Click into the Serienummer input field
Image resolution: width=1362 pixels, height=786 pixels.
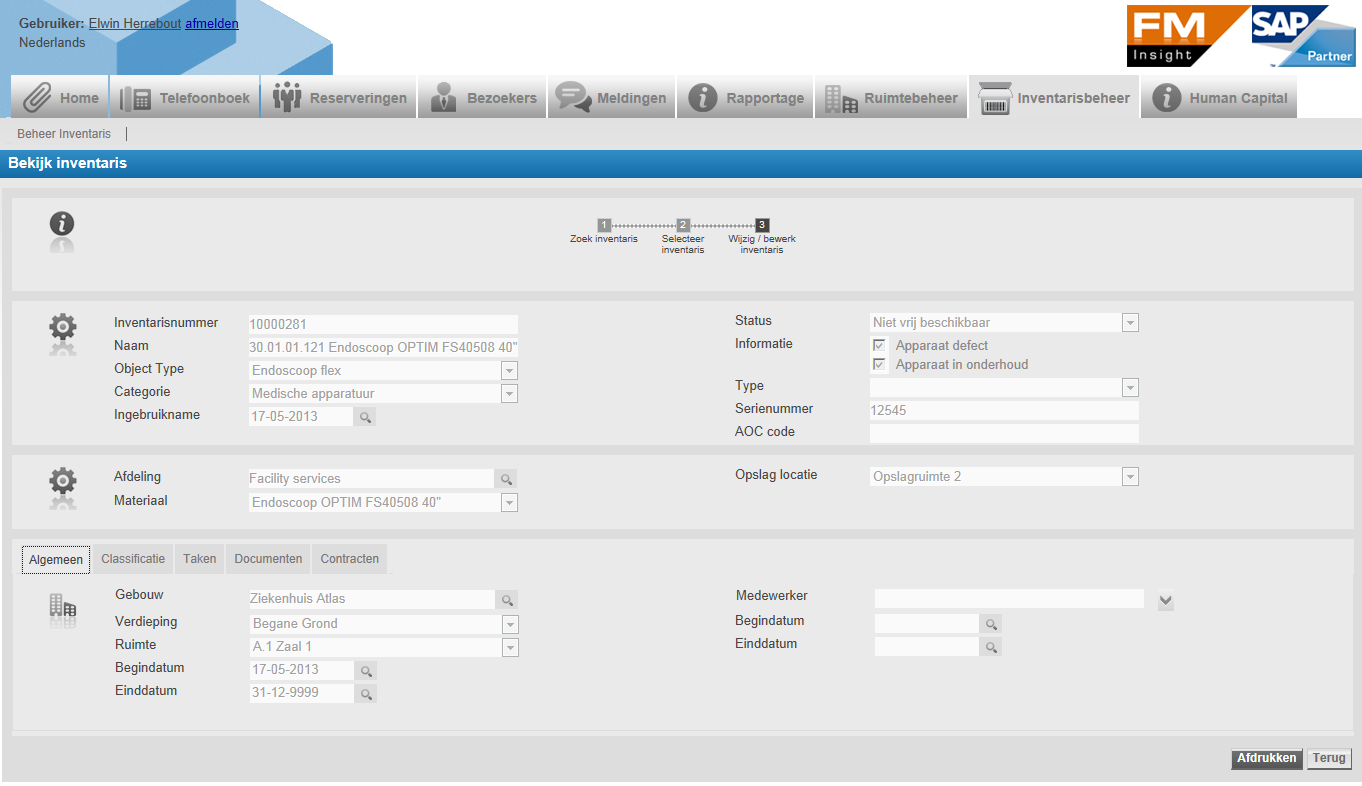pos(1004,411)
